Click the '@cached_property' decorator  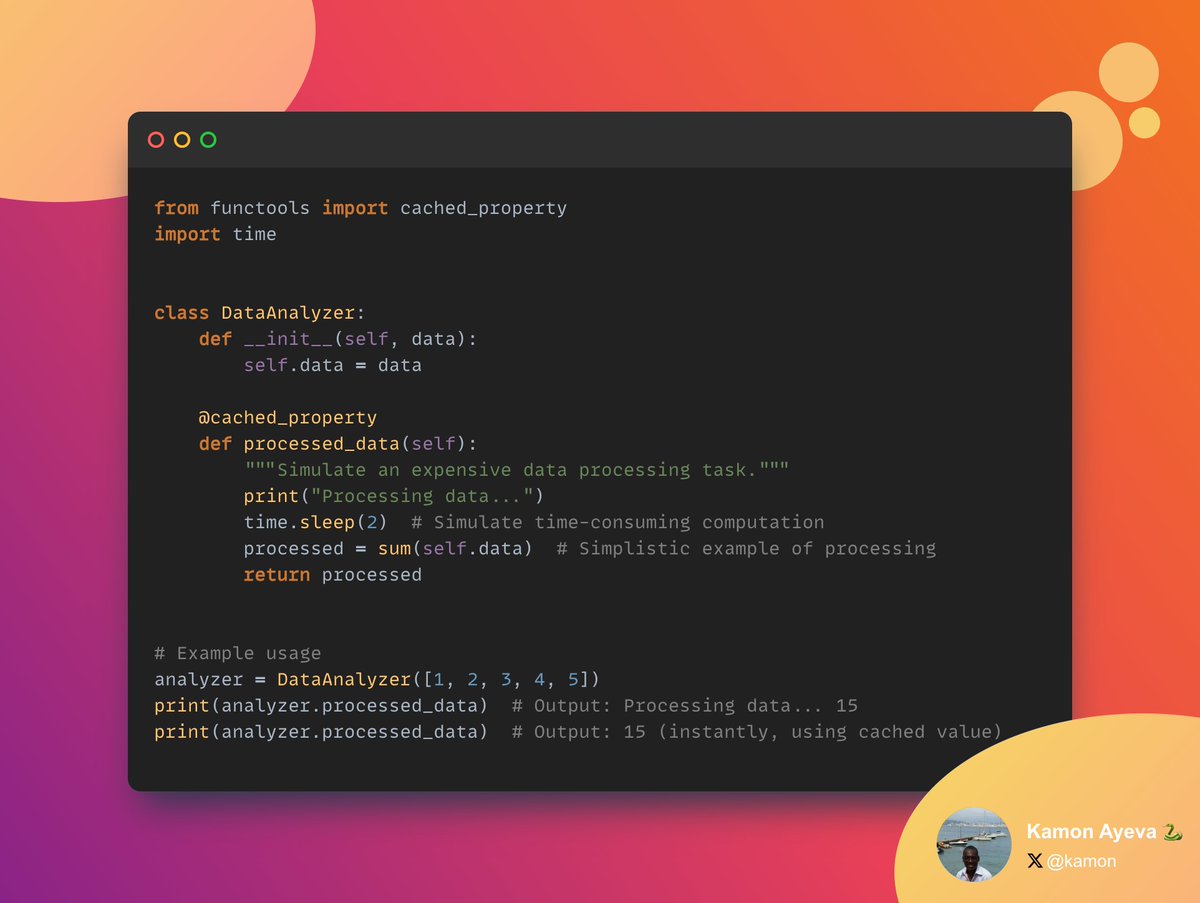tap(288, 417)
